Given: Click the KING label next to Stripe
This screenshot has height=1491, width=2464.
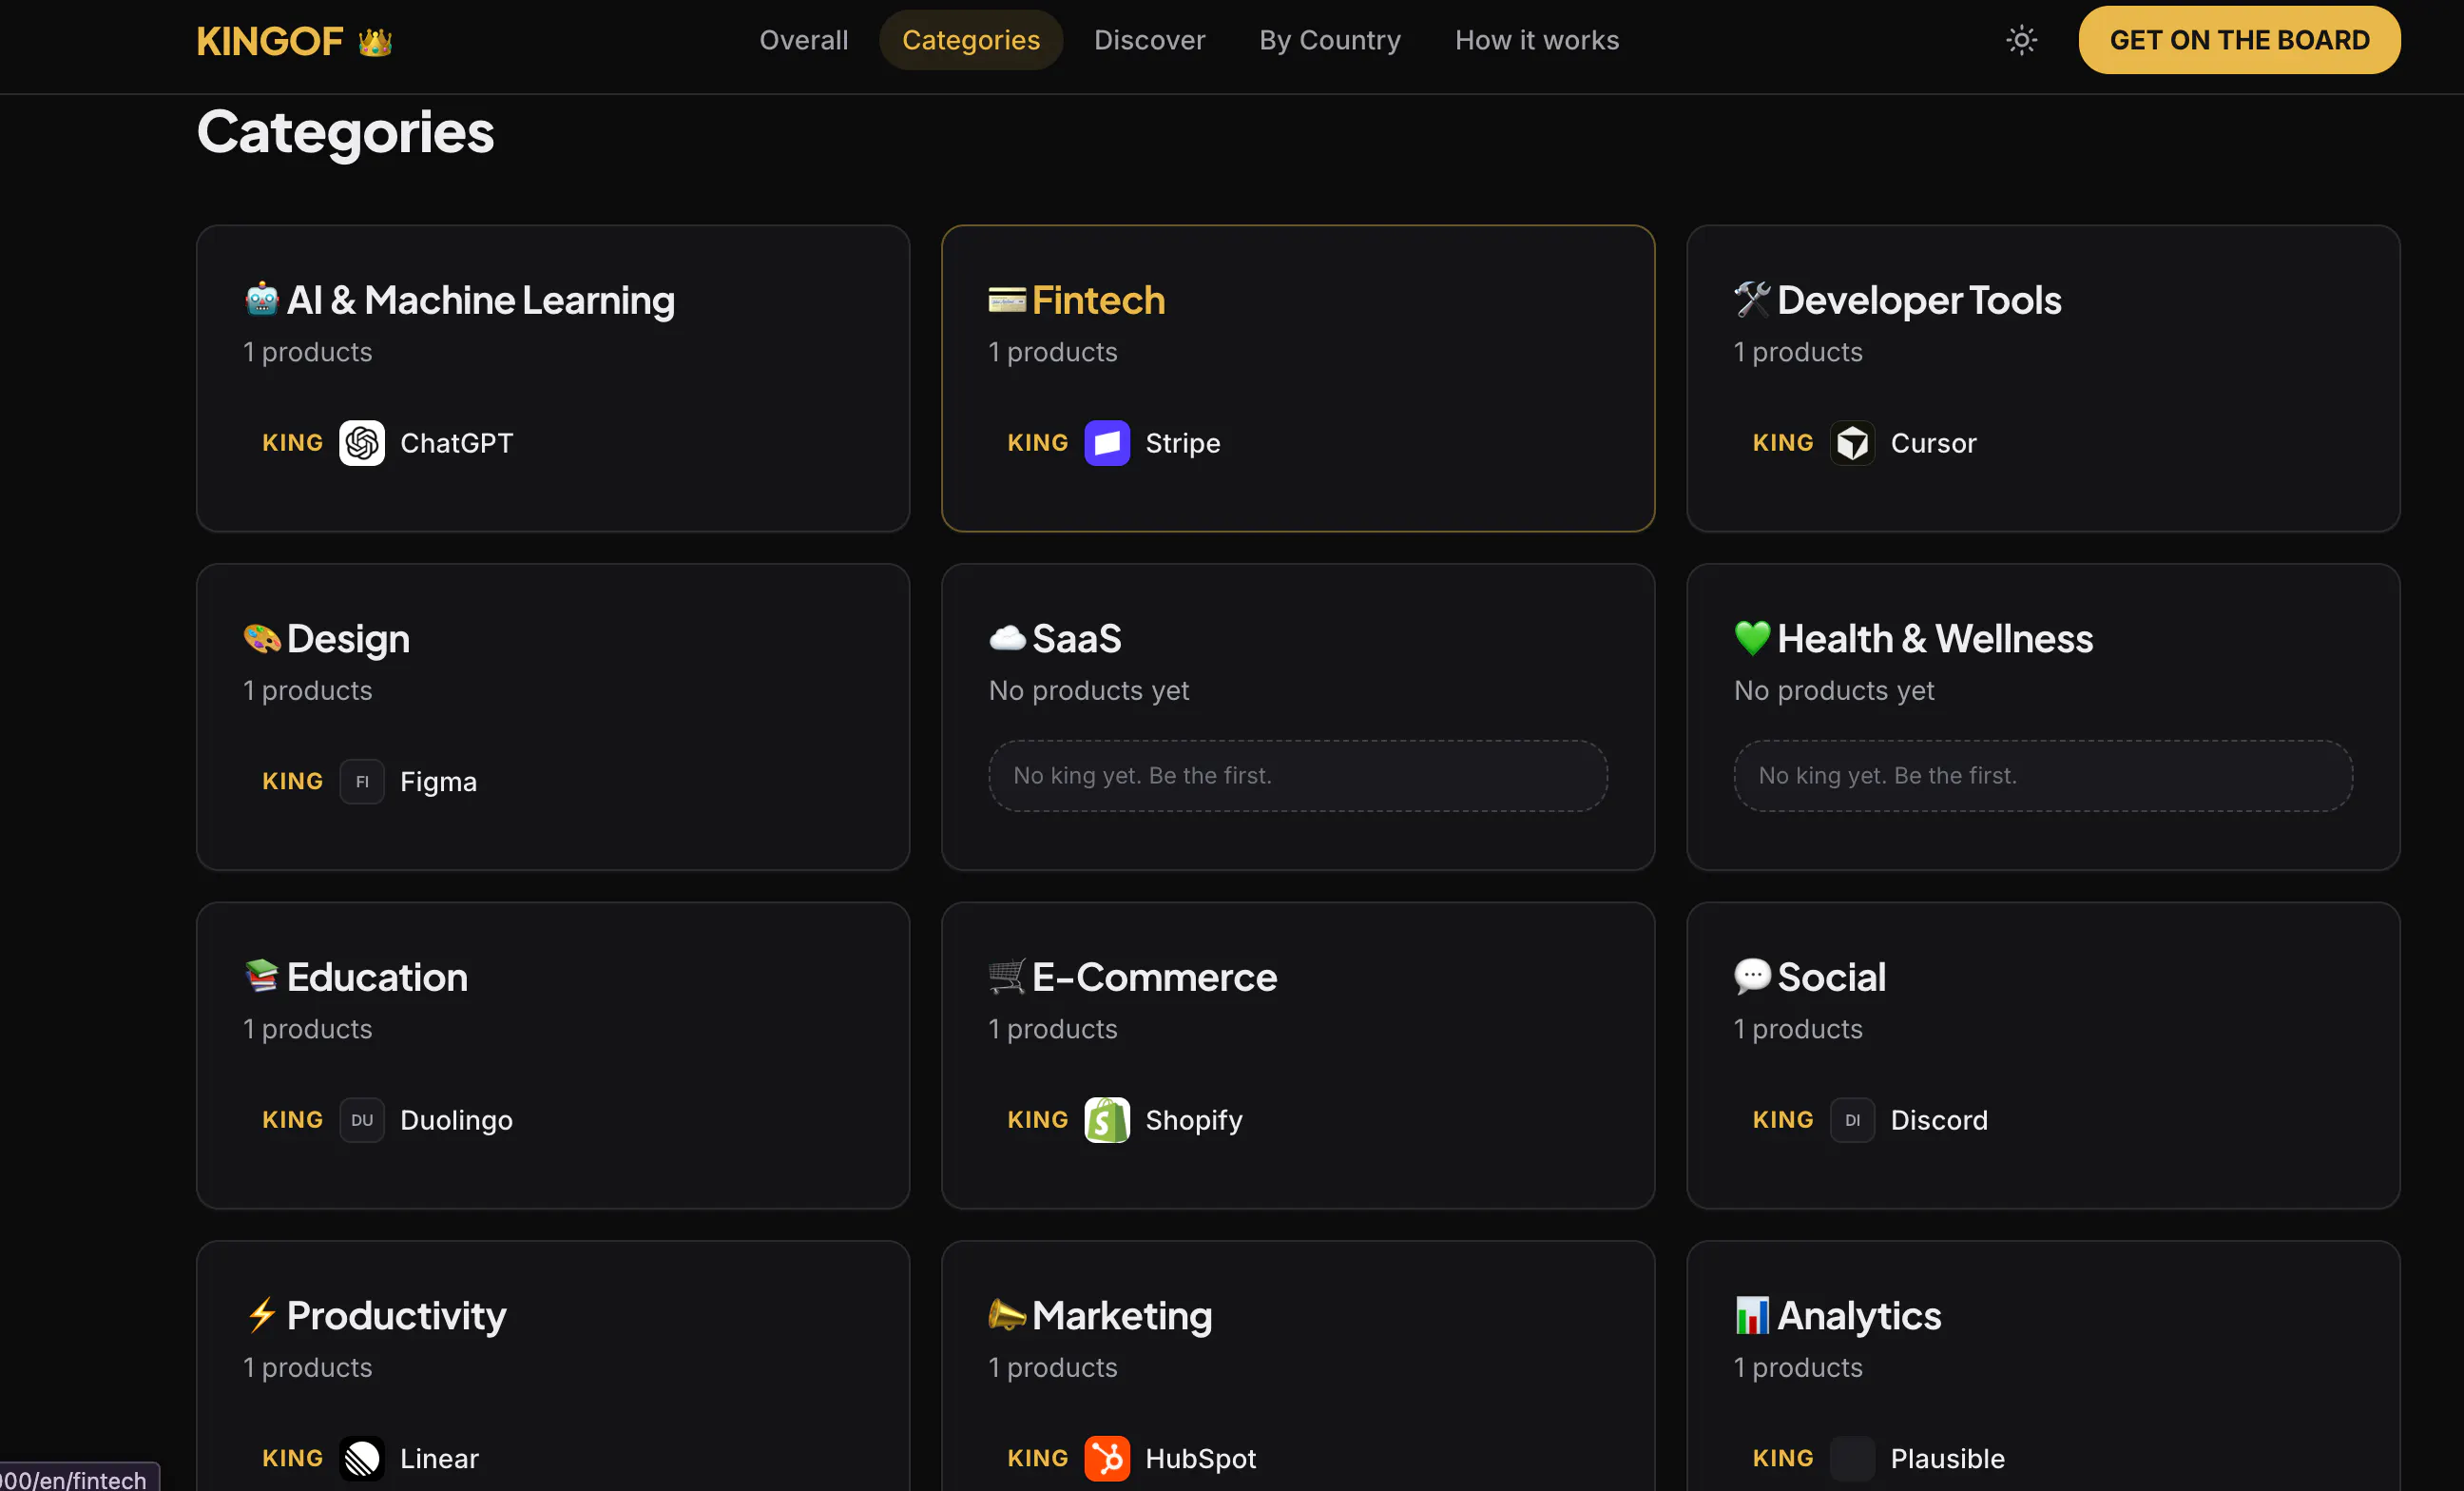Looking at the screenshot, I should [1037, 443].
